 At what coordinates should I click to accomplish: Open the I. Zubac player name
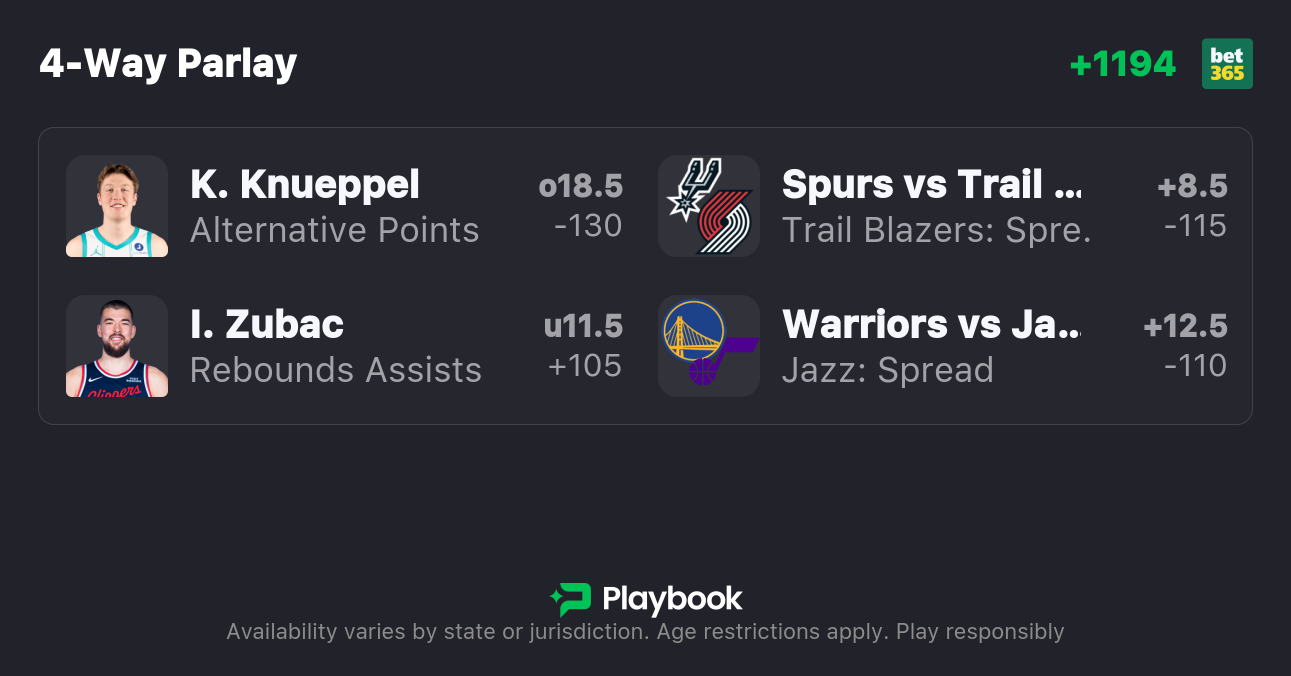pos(267,324)
